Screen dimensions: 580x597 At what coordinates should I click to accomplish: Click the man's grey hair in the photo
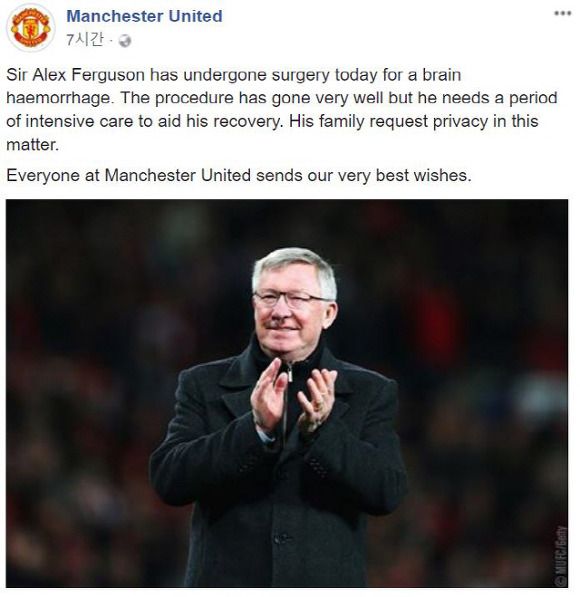coord(296,267)
